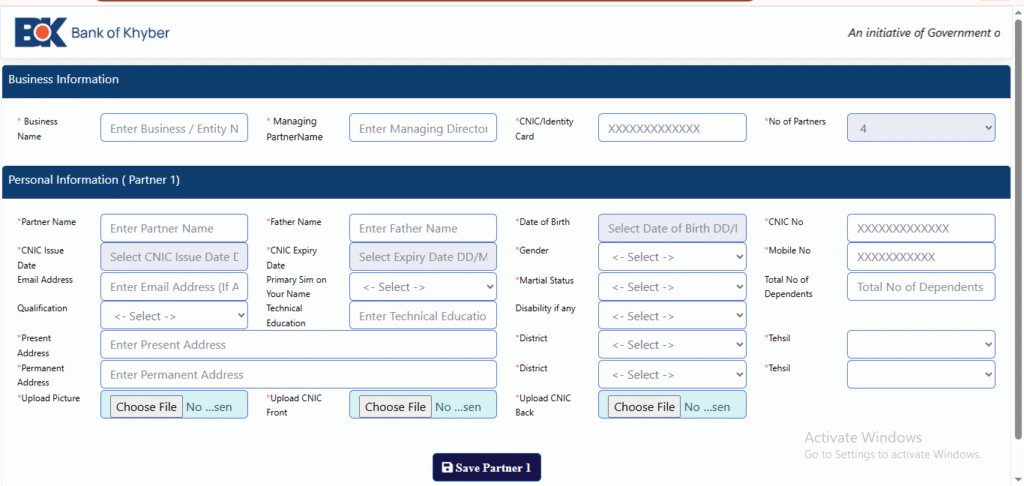The height and width of the screenshot is (486, 1024).
Task: Click the "An initiative of Government" text
Action: point(923,33)
